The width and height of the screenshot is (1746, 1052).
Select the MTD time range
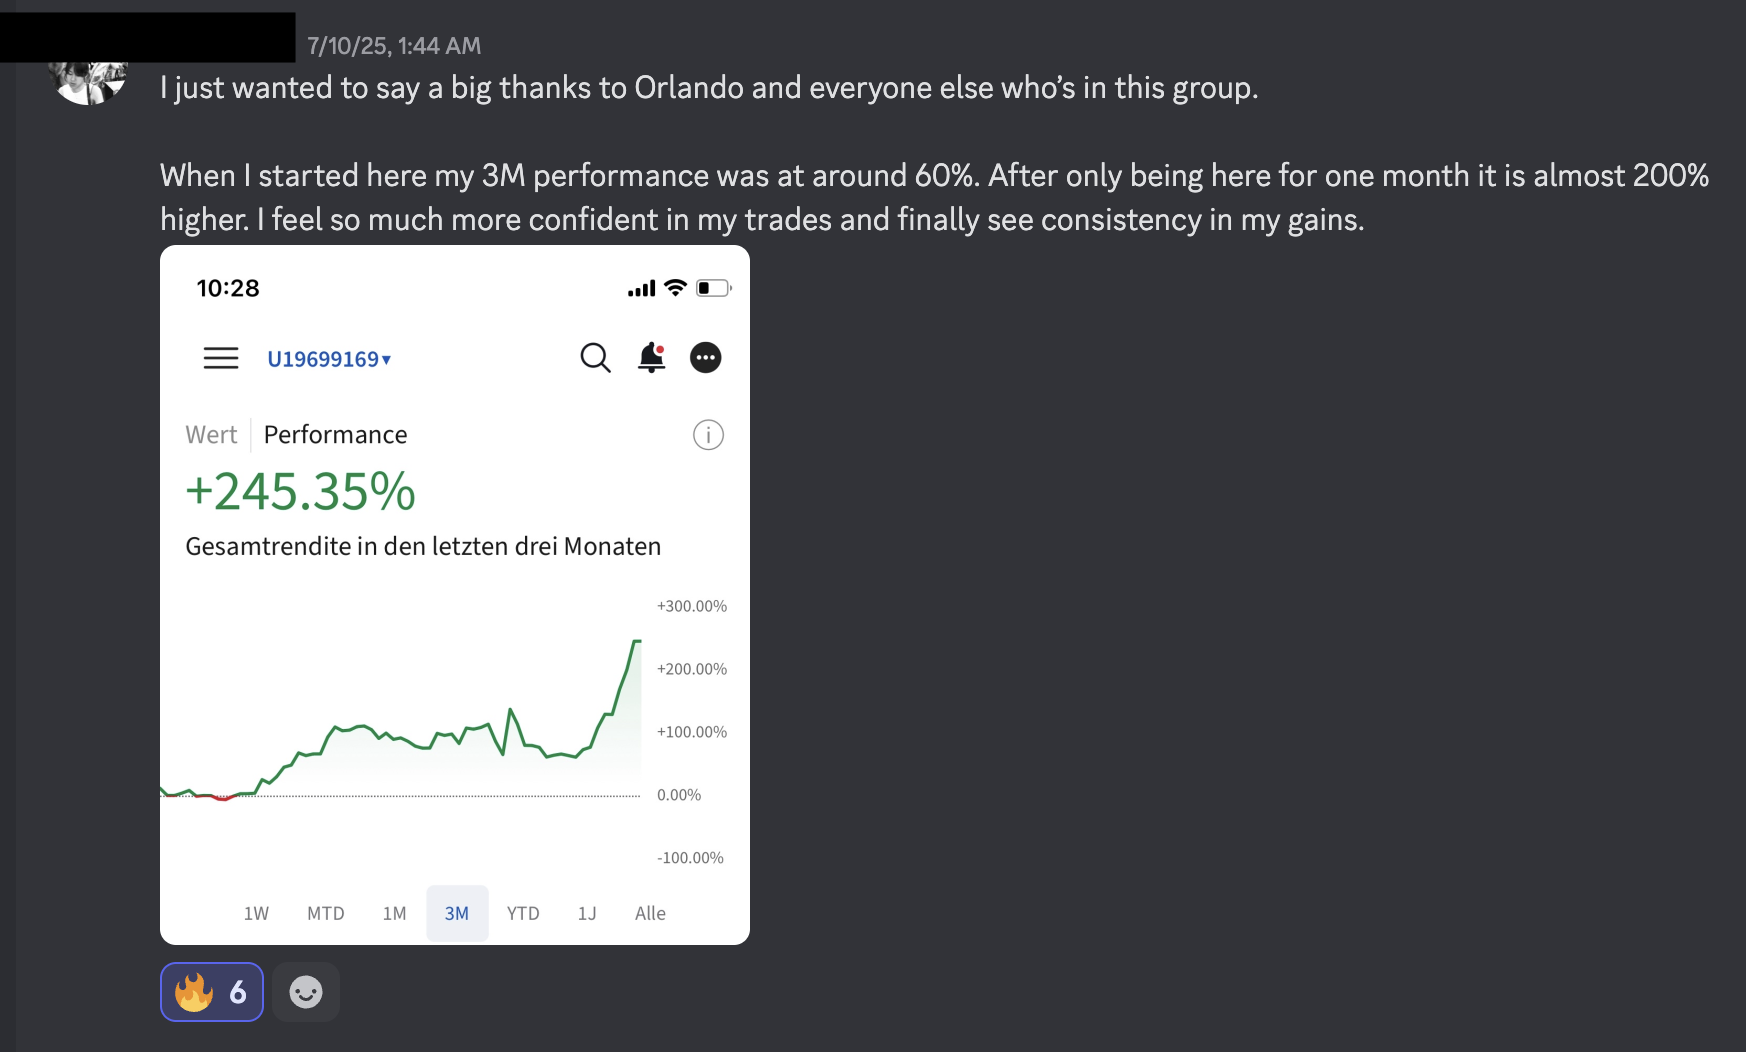[325, 913]
